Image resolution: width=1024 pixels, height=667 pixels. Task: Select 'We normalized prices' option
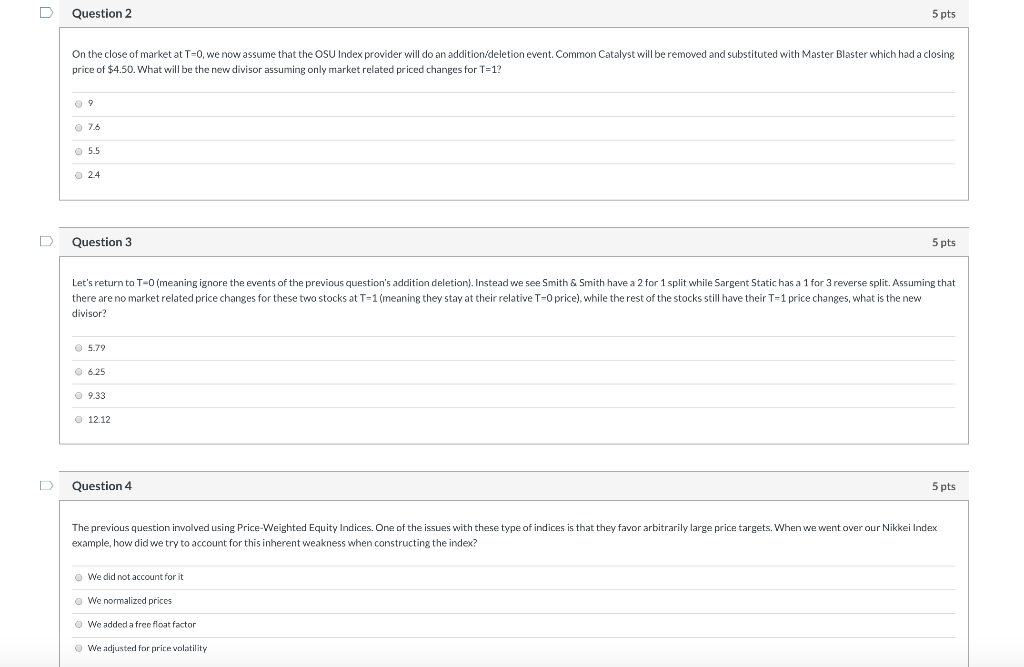pos(79,600)
